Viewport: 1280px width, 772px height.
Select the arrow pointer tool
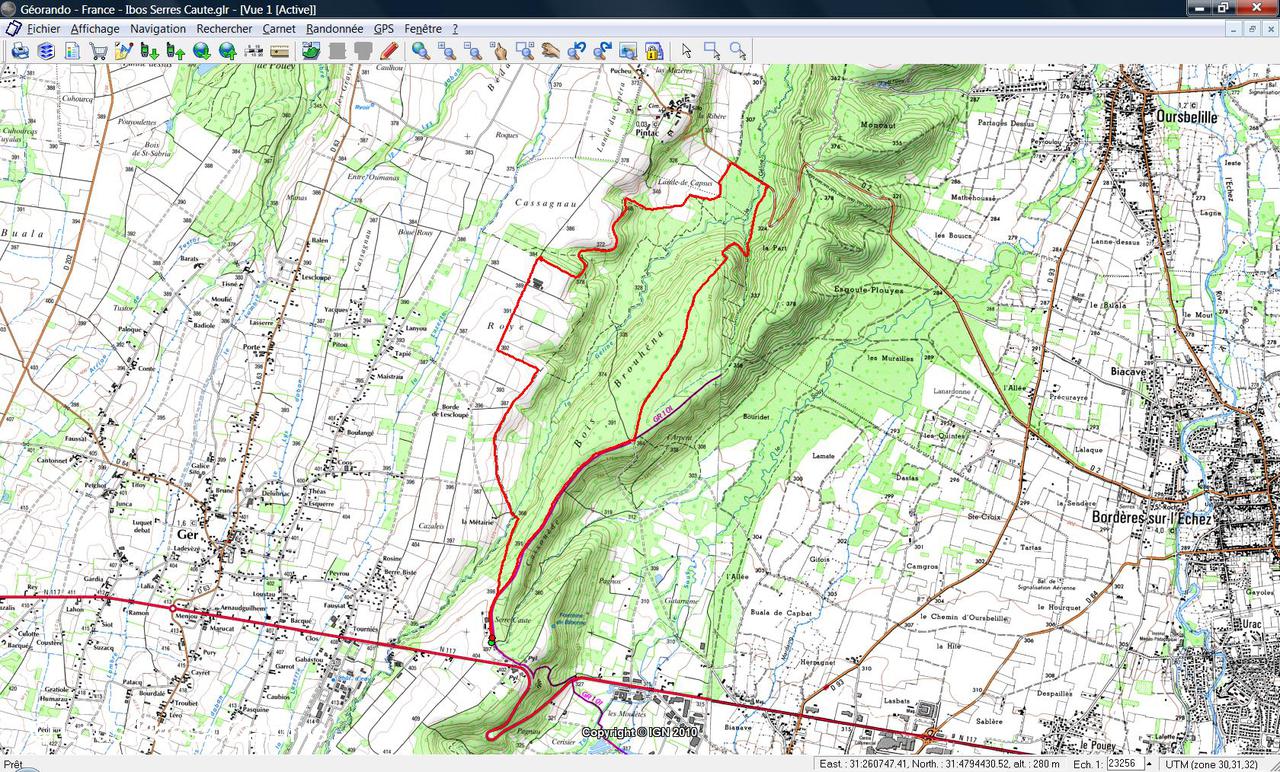[x=687, y=50]
